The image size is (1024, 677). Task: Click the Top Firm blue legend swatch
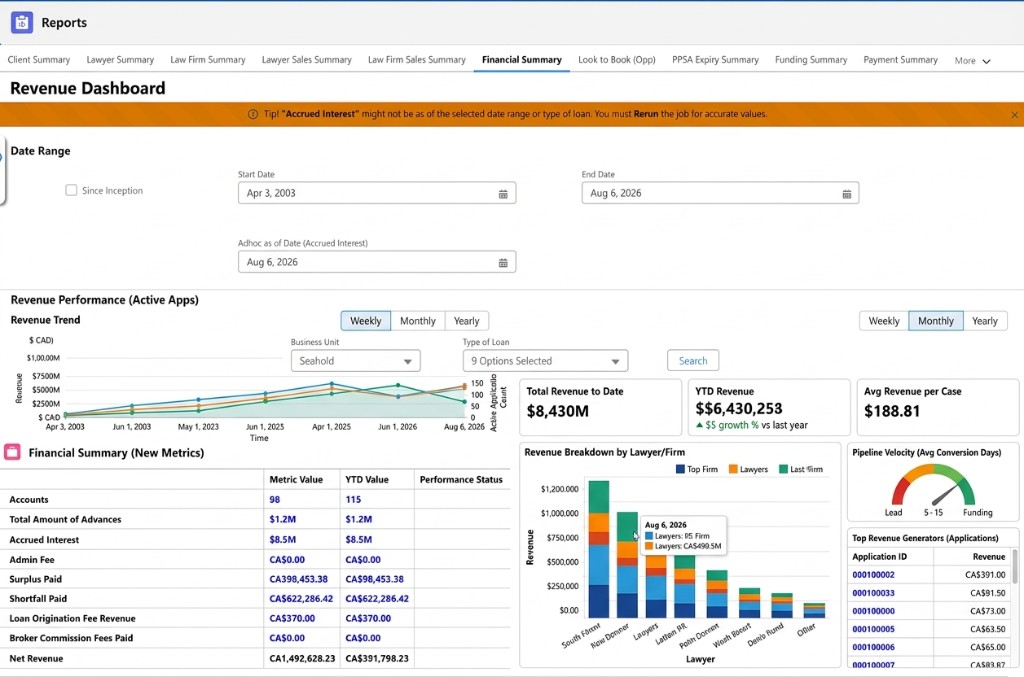[x=680, y=469]
